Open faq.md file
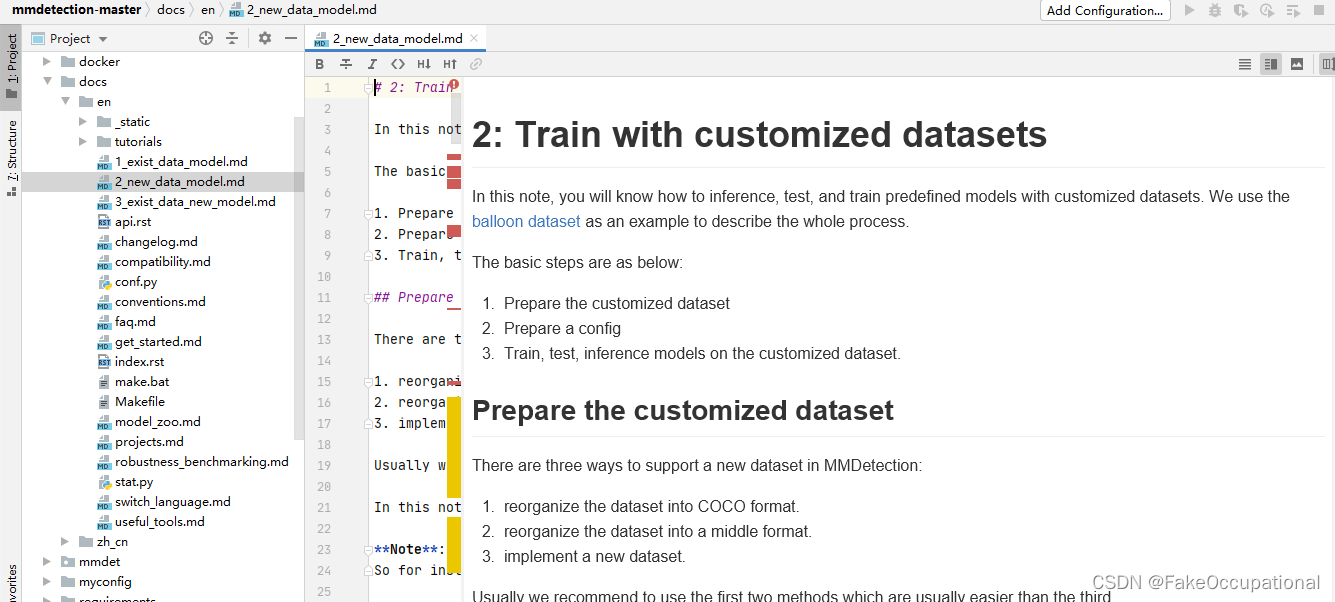The image size is (1335, 602). [135, 321]
